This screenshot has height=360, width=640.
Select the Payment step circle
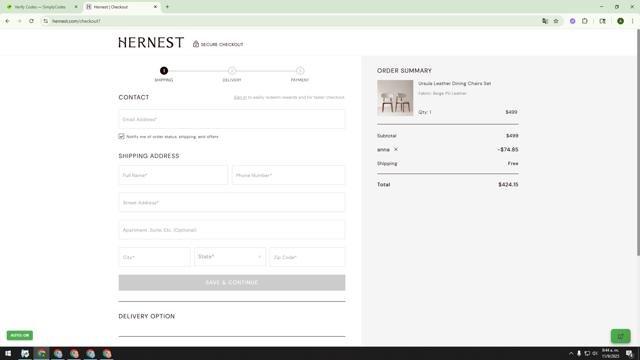tap(300, 71)
